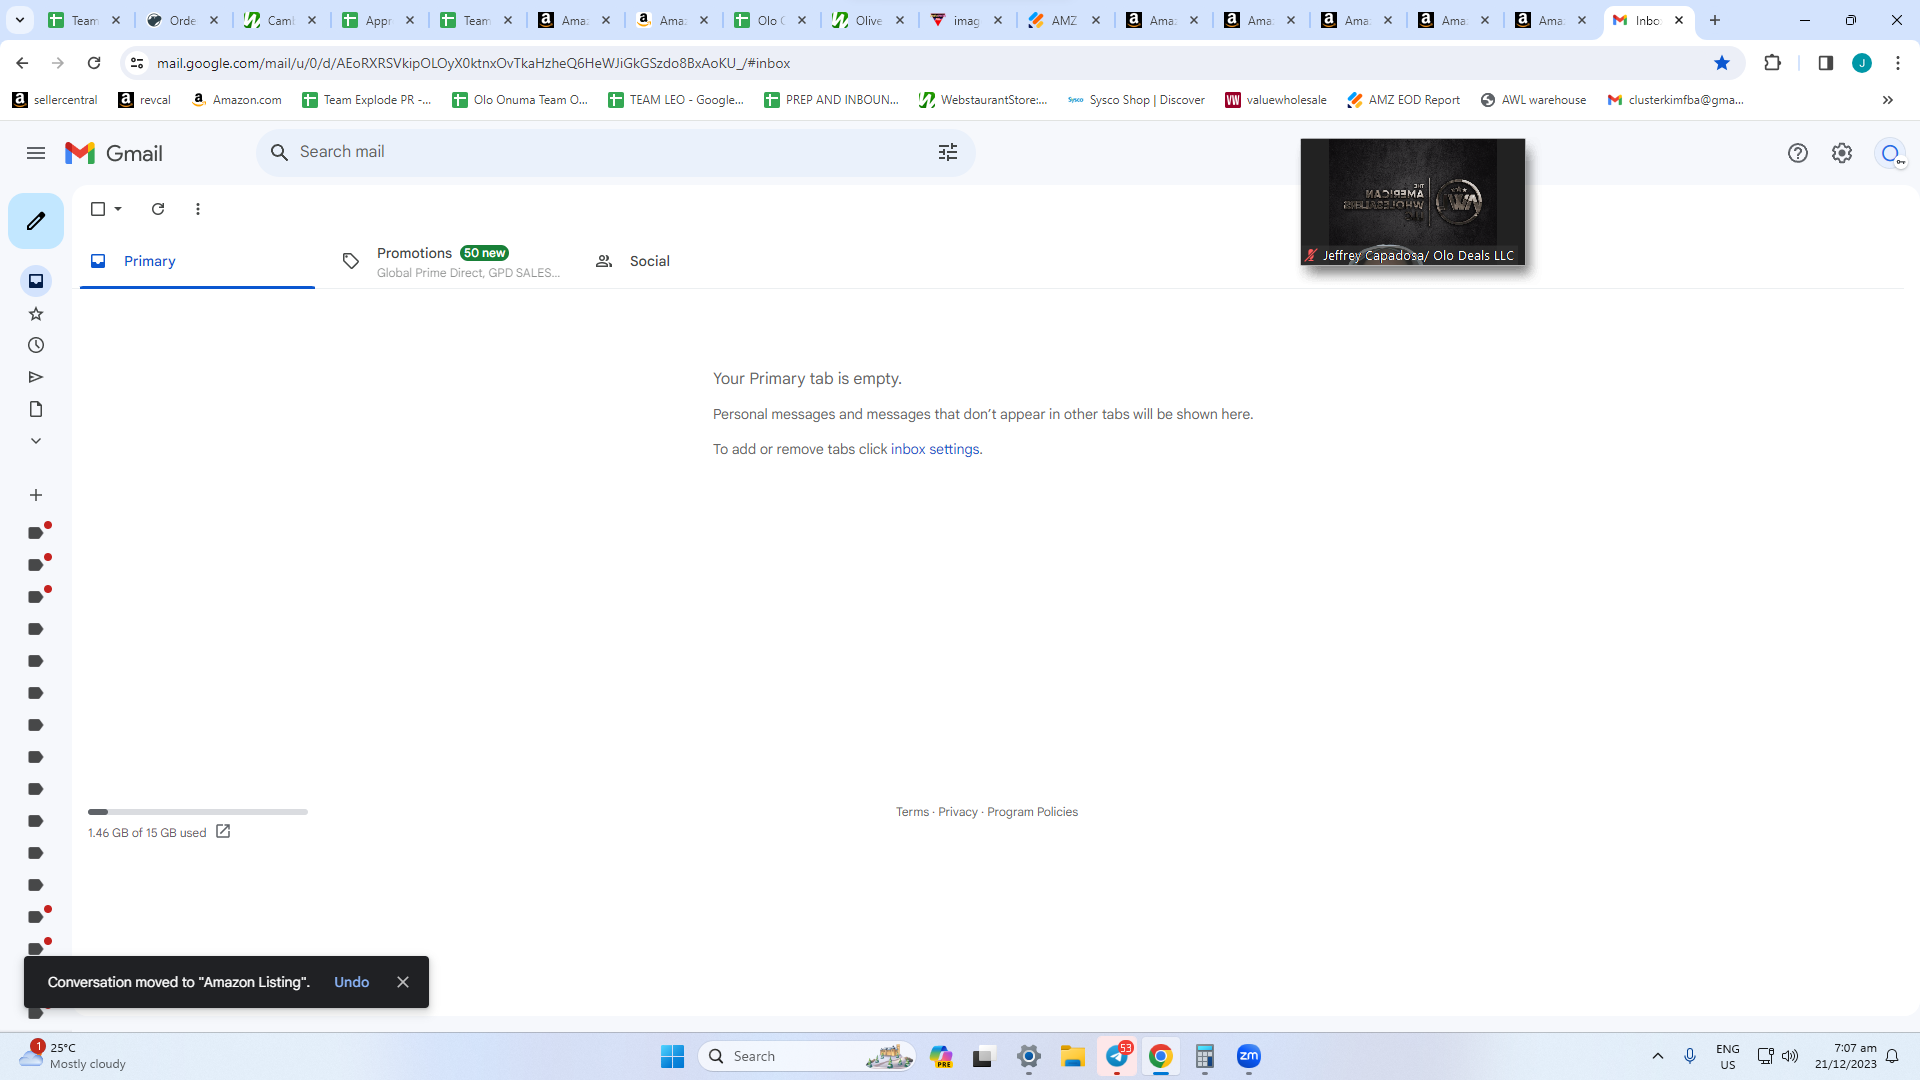This screenshot has height=1080, width=1920.
Task: Open the Terms link
Action: (912, 812)
